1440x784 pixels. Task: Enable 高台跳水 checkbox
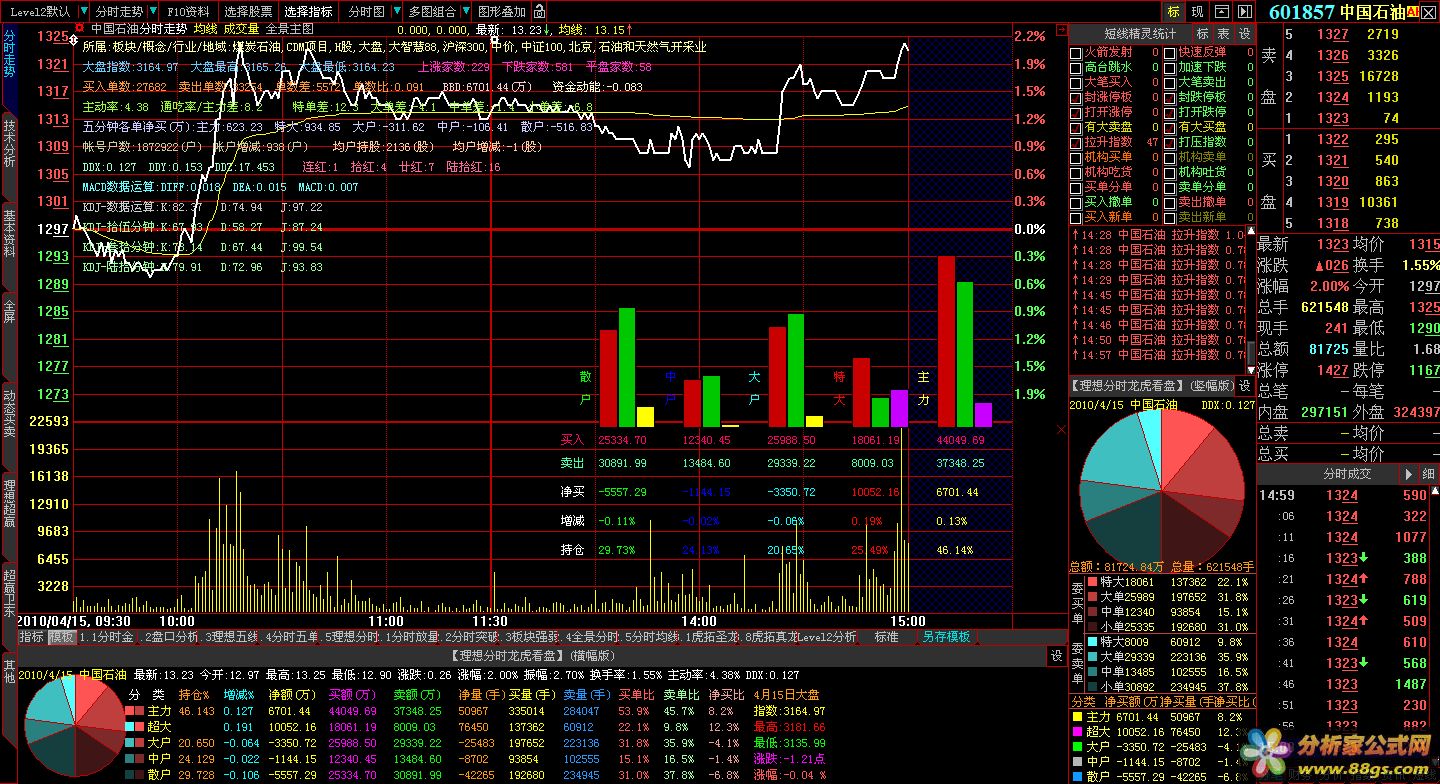pyautogui.click(x=1076, y=67)
